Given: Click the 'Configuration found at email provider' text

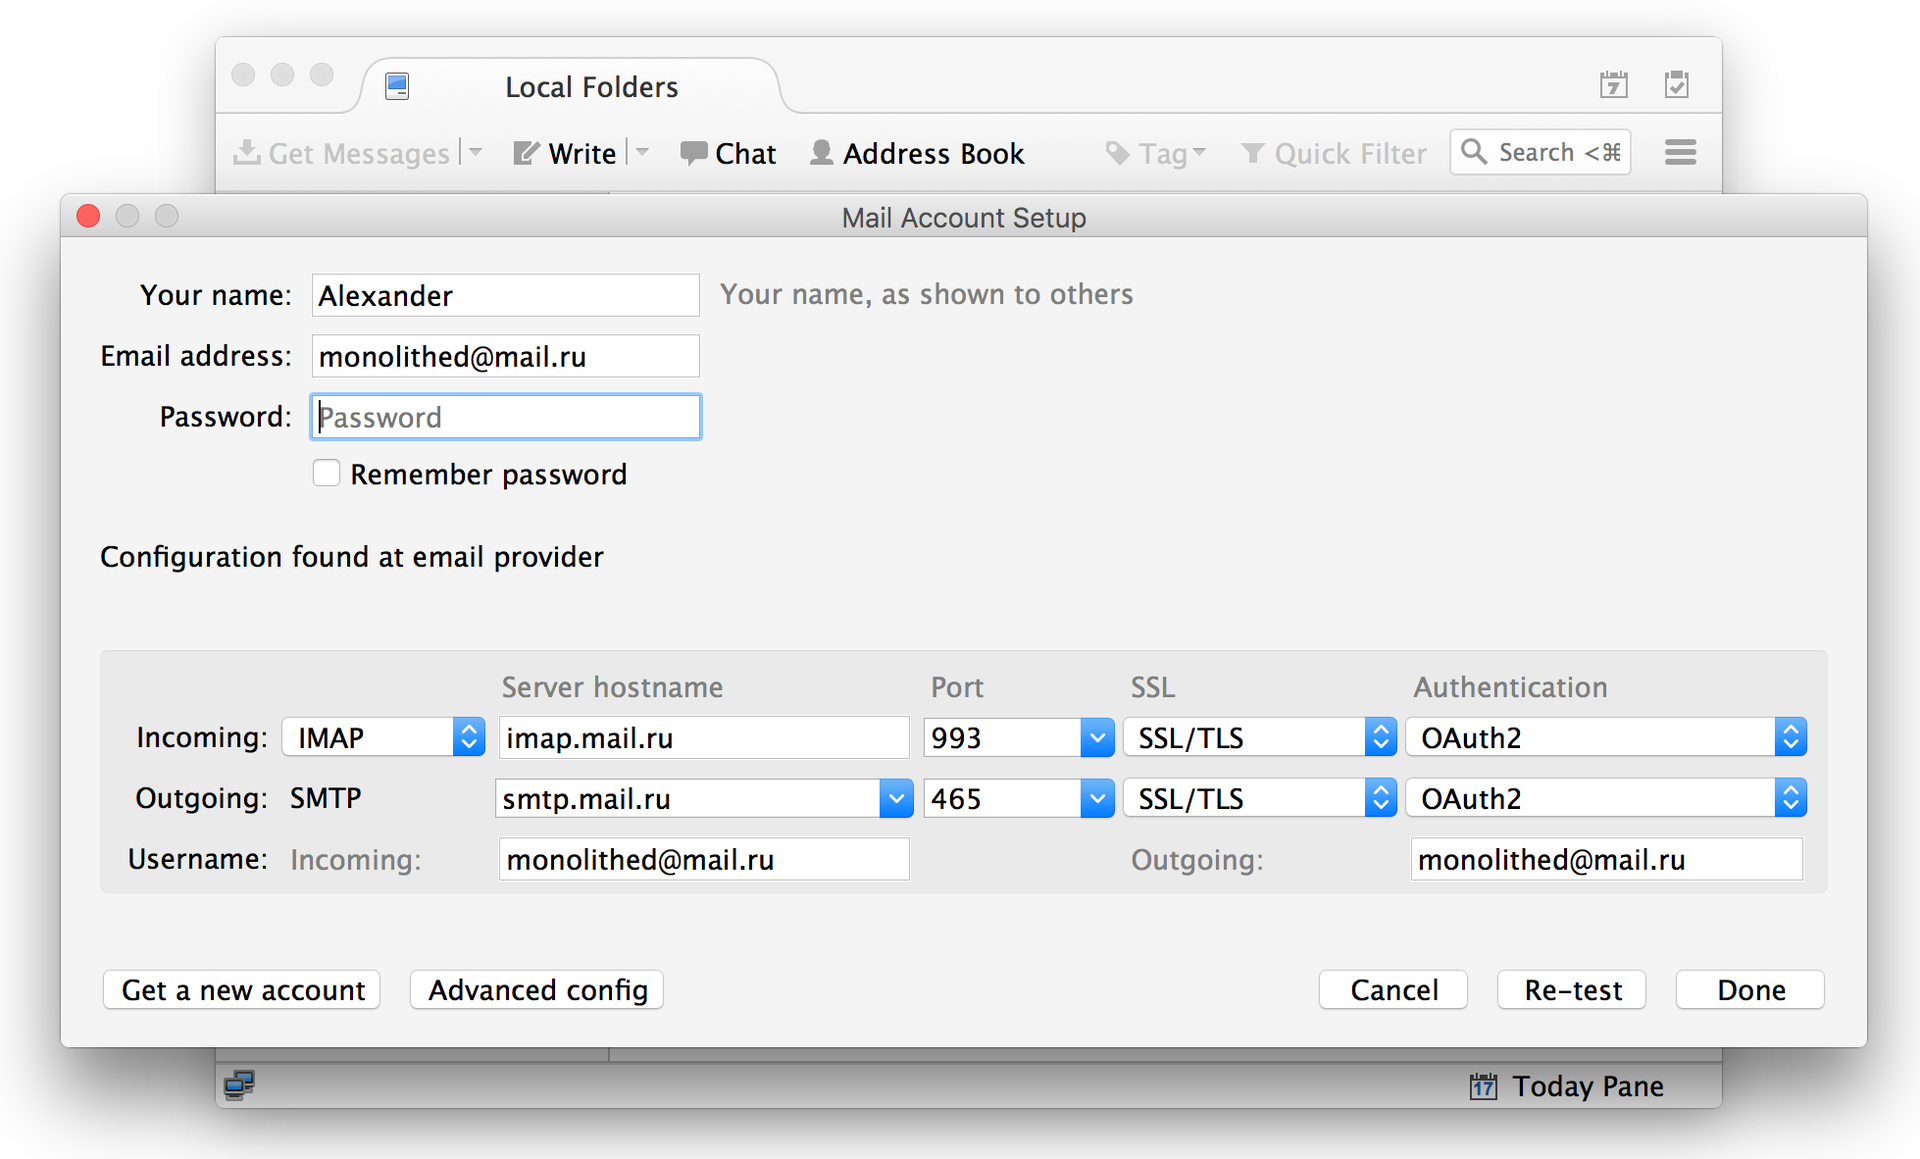Looking at the screenshot, I should [x=352, y=557].
